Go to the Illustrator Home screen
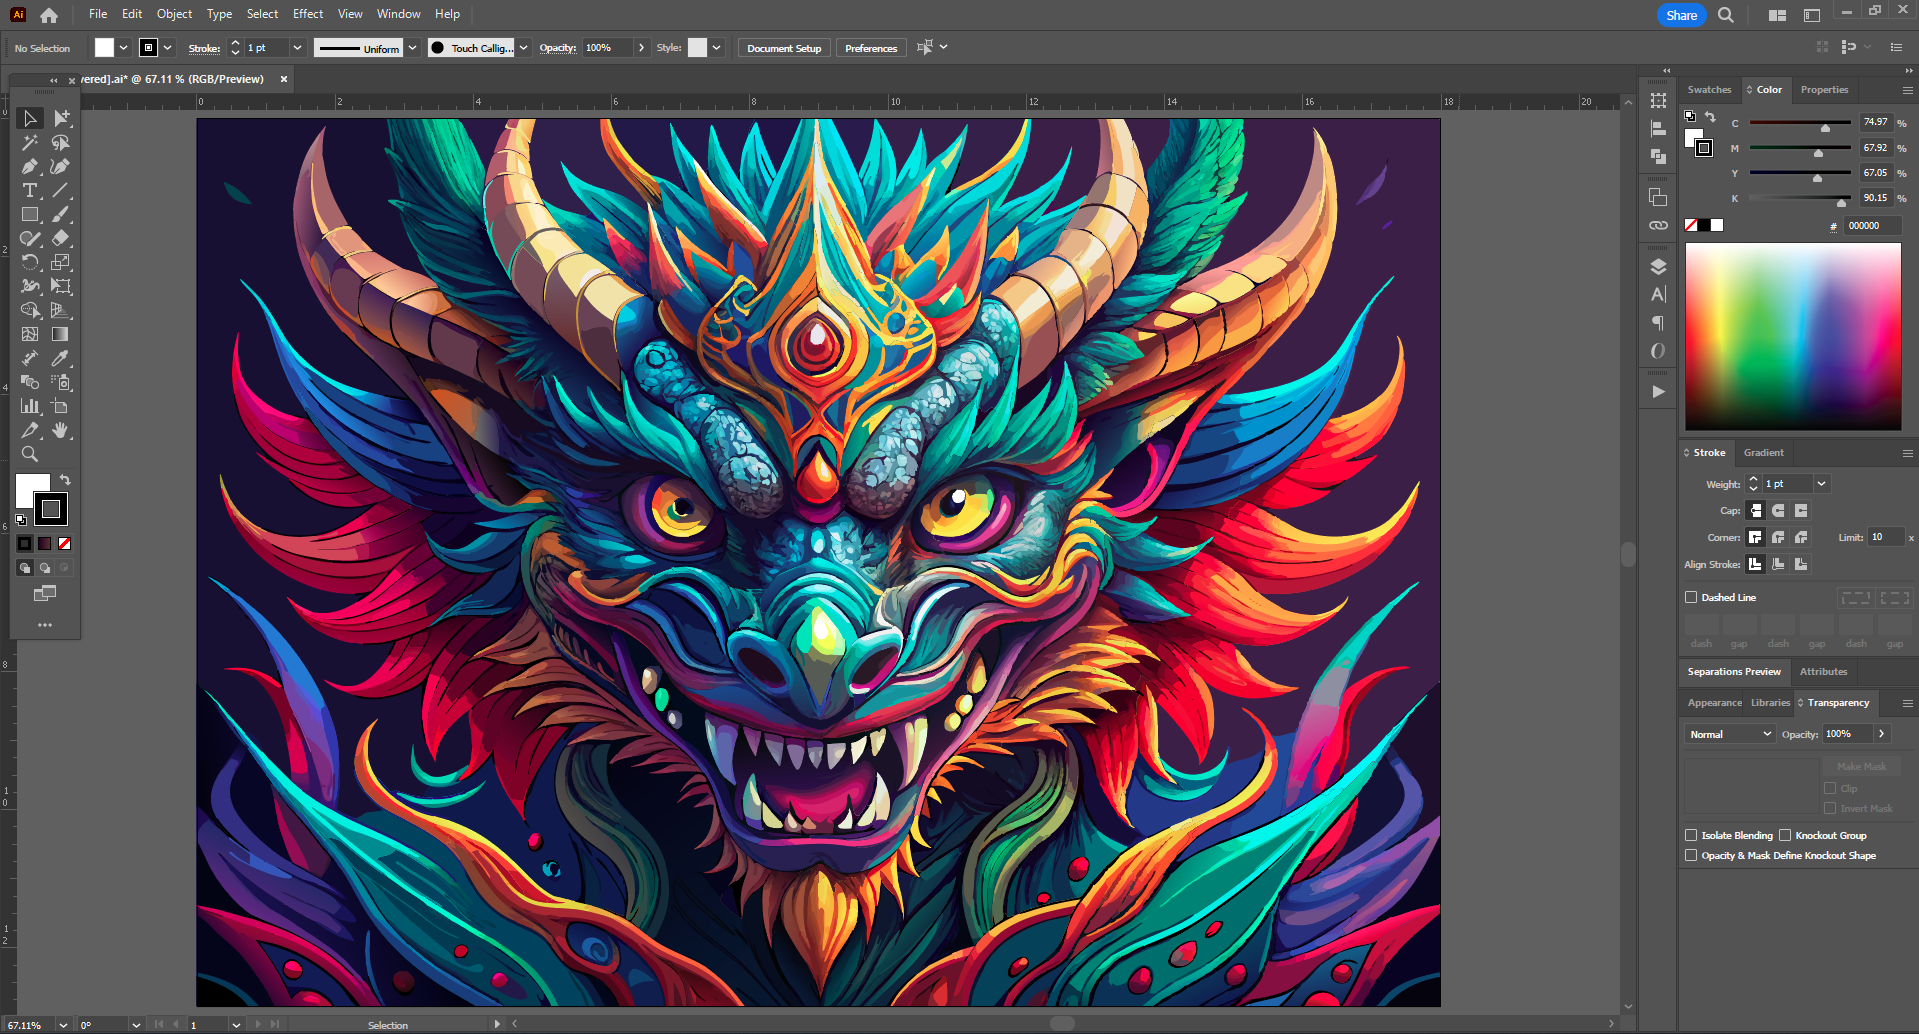Image resolution: width=1919 pixels, height=1034 pixels. coord(49,15)
